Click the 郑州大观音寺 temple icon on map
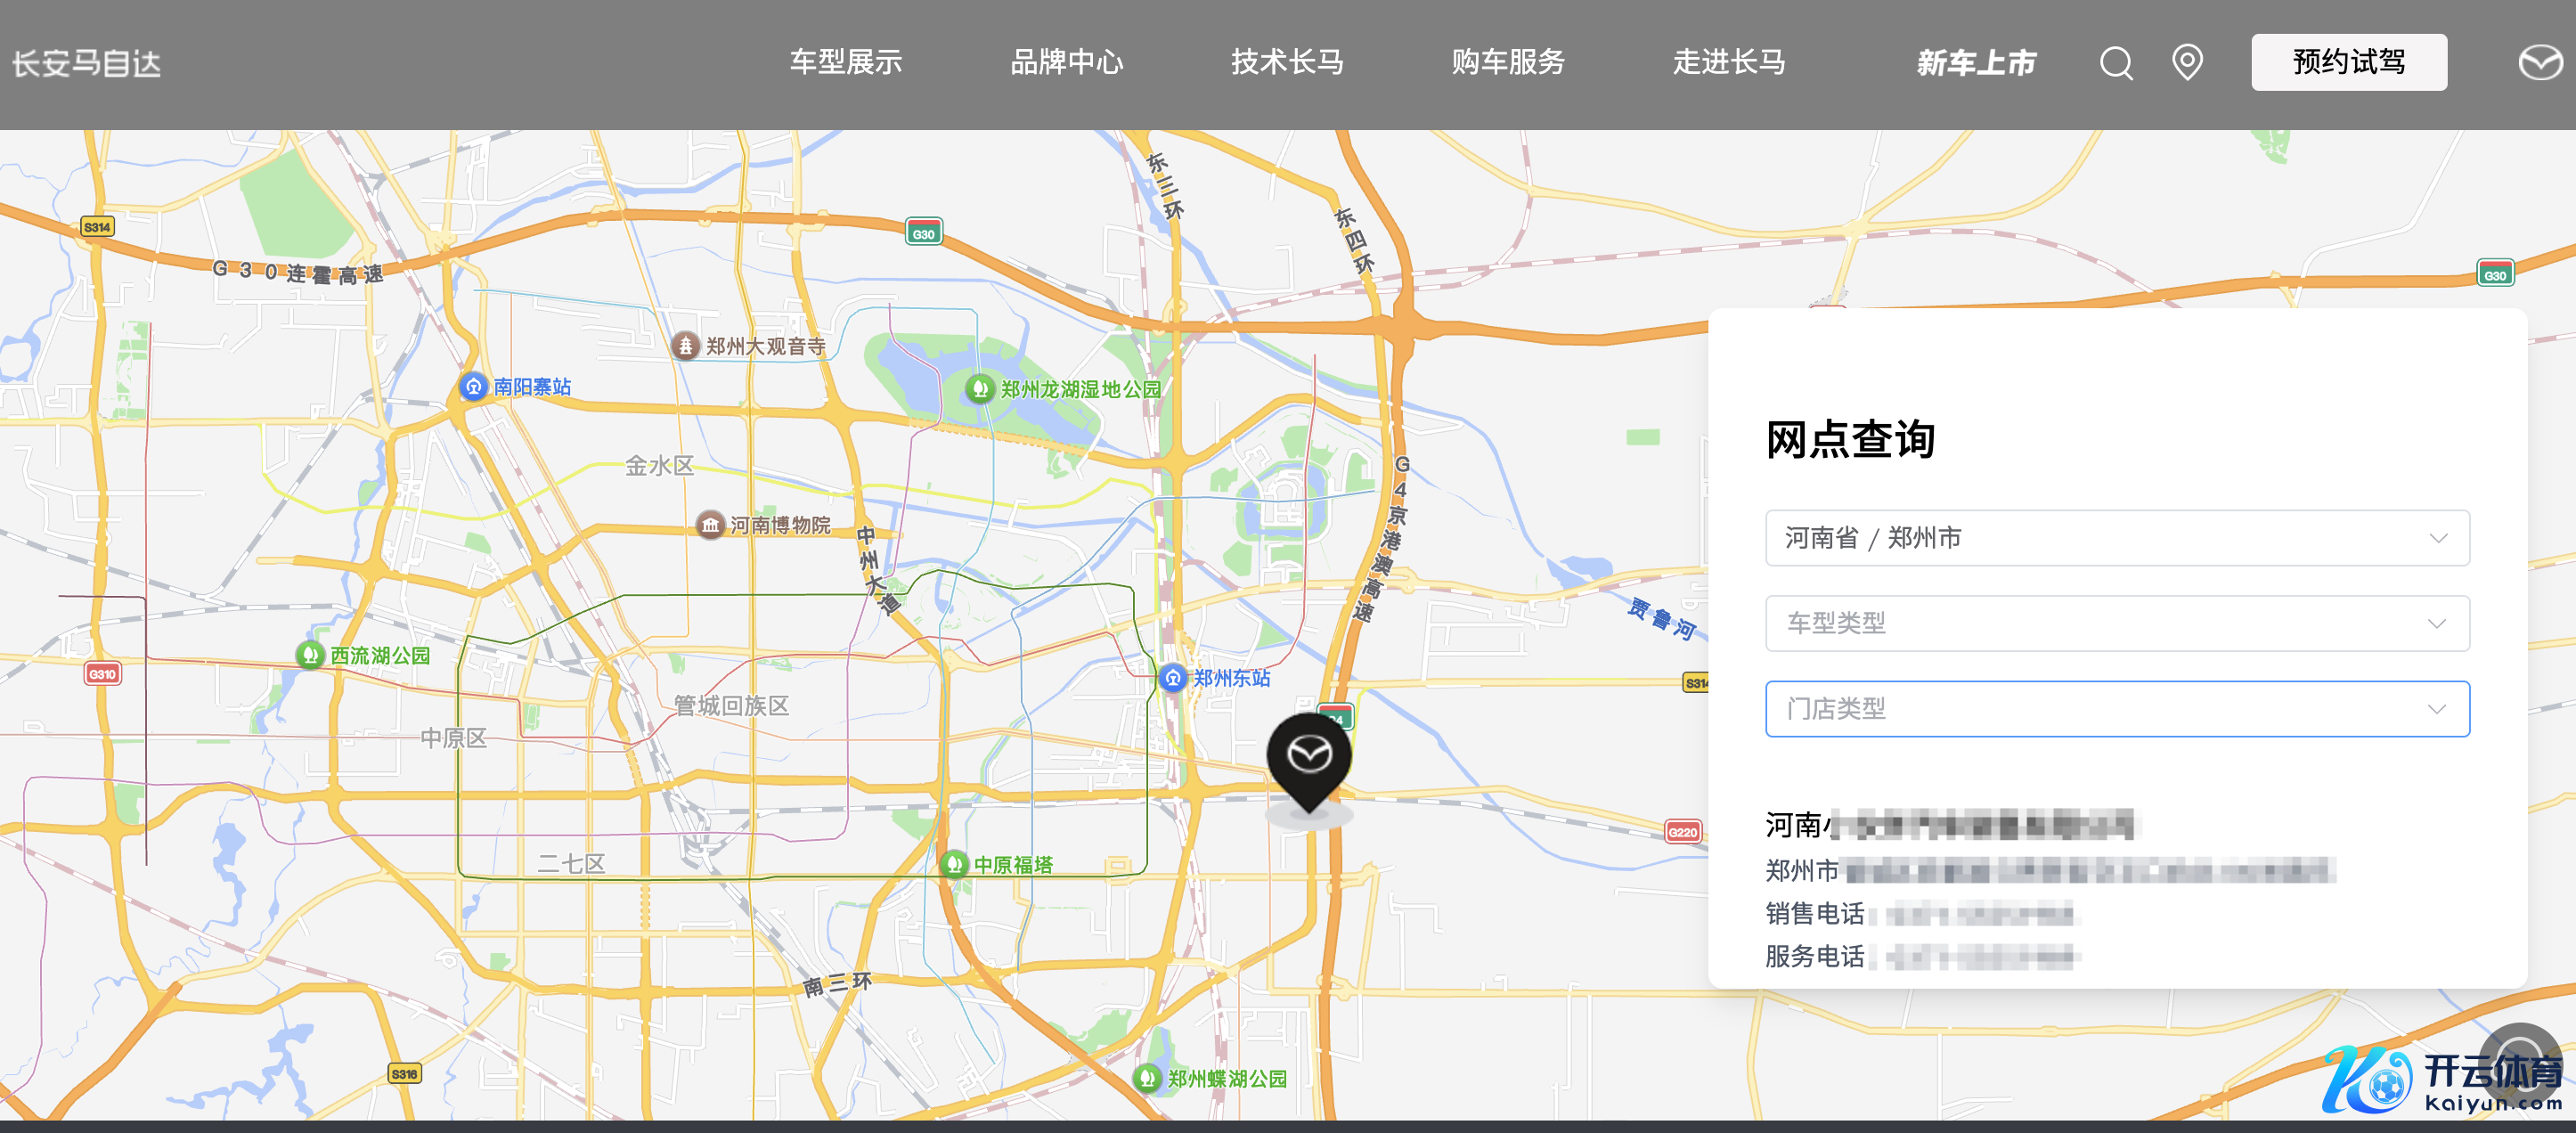The height and width of the screenshot is (1133, 2576). (685, 346)
